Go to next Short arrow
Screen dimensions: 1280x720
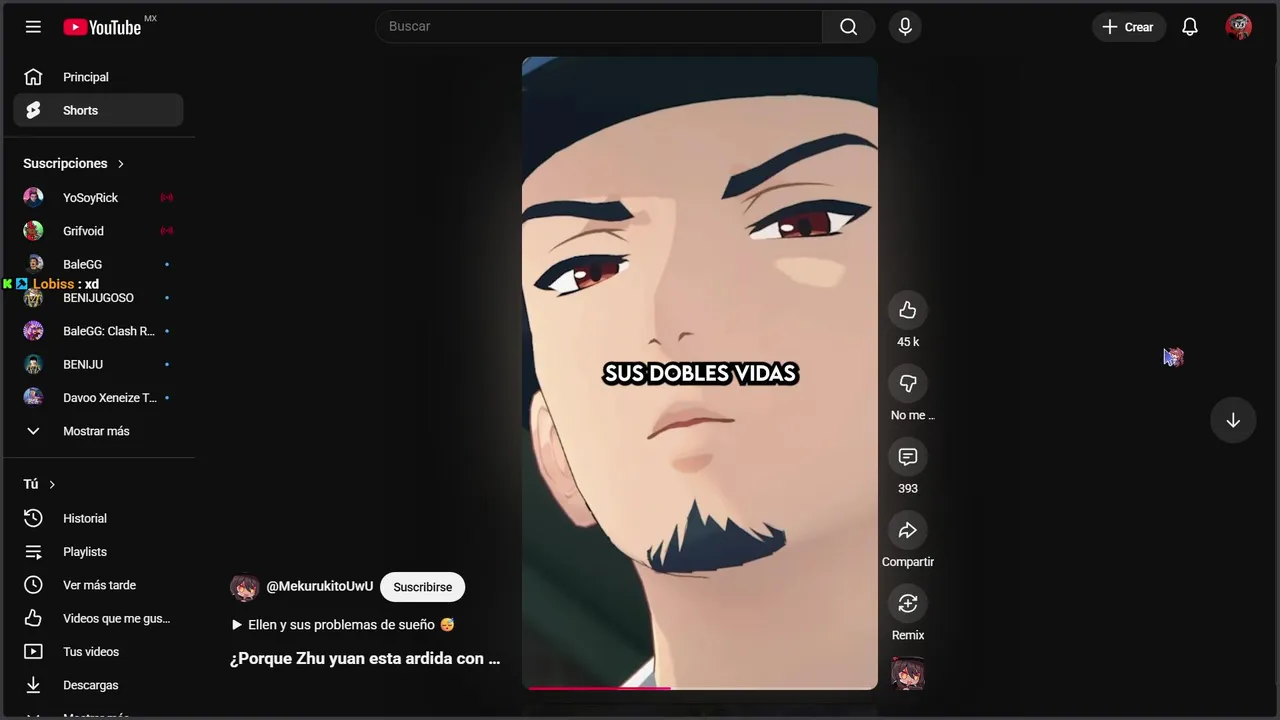[1233, 420]
